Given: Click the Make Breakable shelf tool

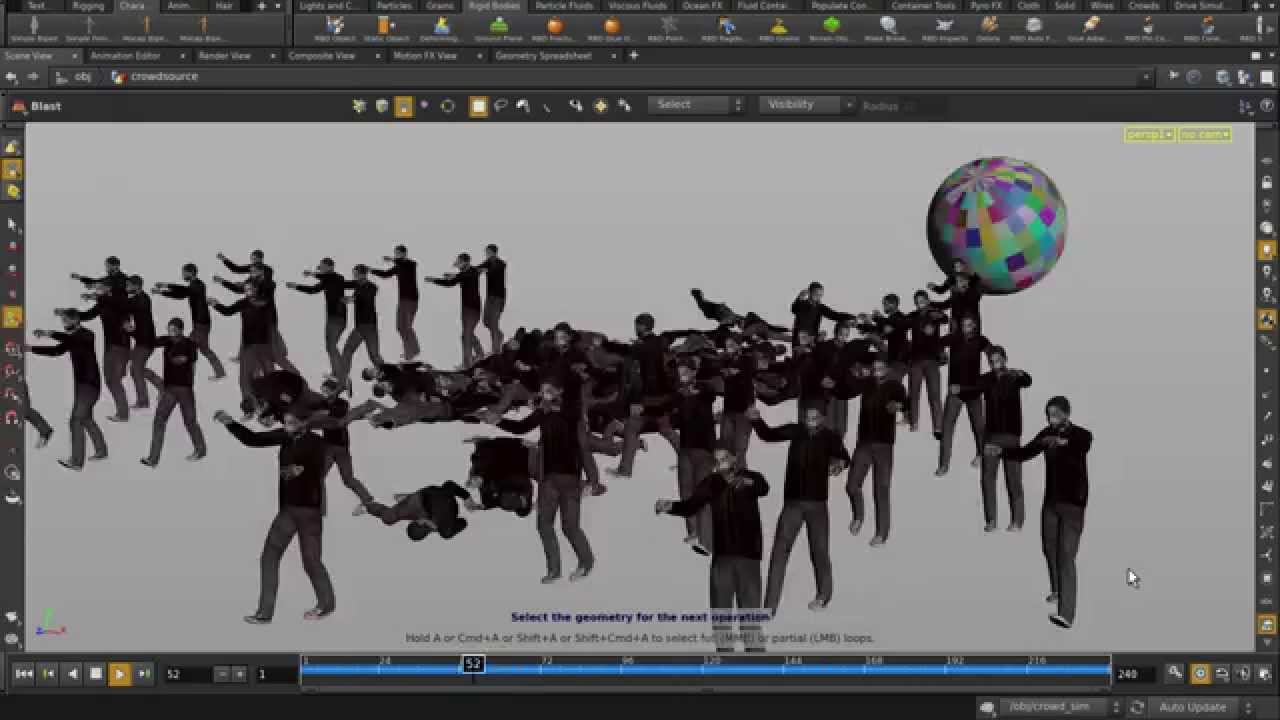Looking at the screenshot, I should [888, 28].
